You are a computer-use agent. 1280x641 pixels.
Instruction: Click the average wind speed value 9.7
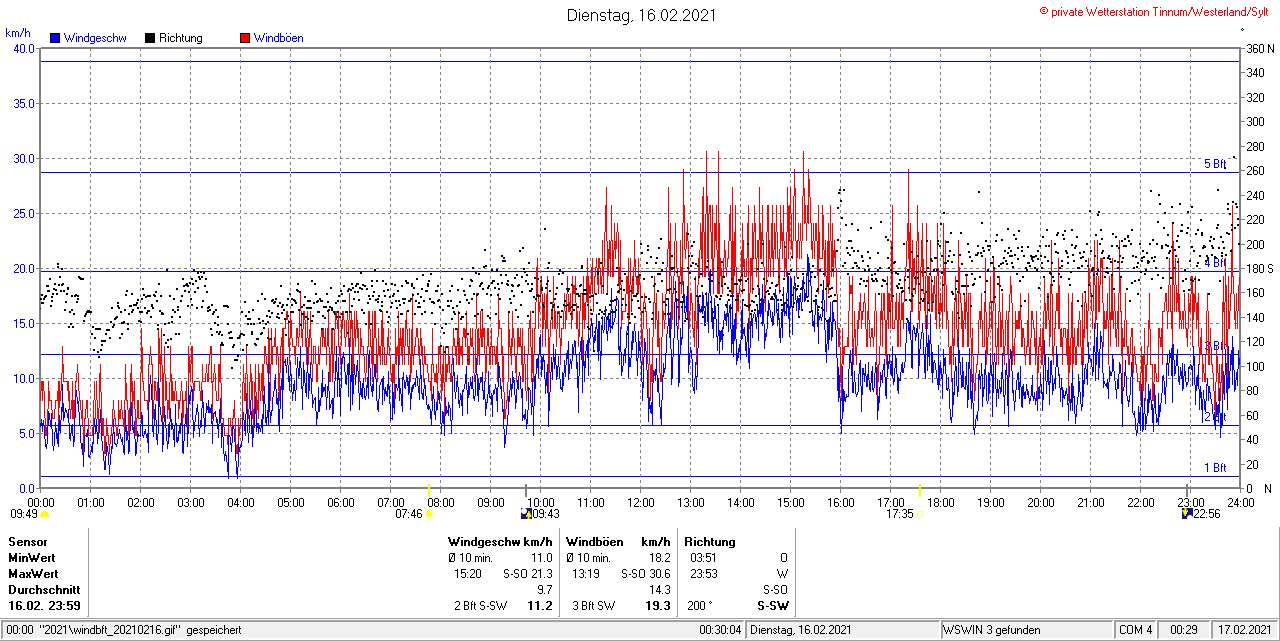(545, 590)
